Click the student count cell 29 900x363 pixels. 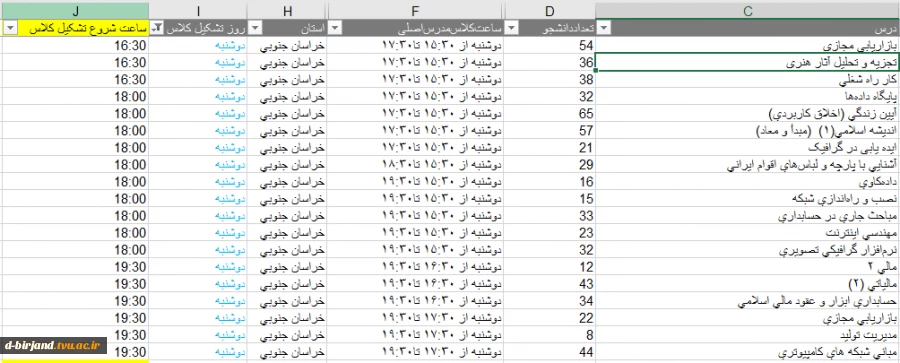point(550,165)
